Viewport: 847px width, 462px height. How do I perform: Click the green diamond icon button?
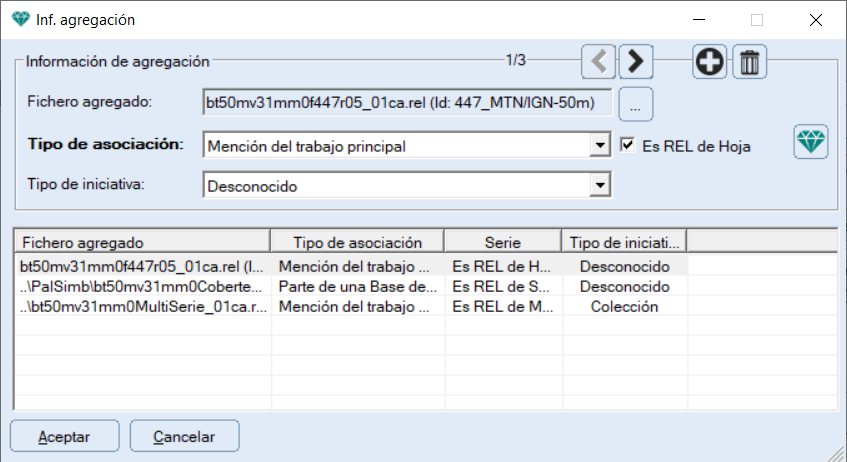[x=811, y=142]
